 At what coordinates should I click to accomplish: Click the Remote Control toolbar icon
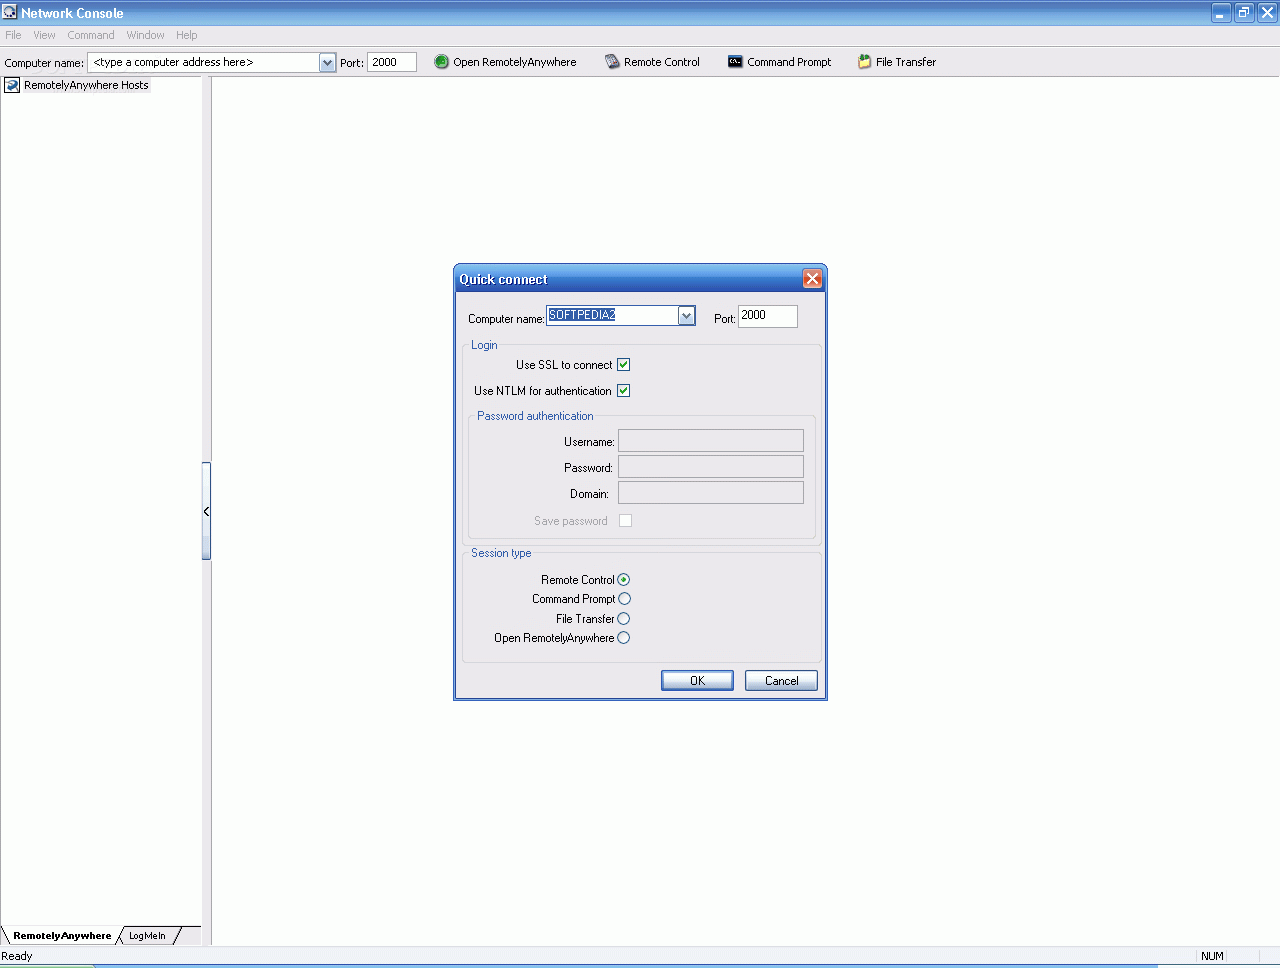(612, 62)
